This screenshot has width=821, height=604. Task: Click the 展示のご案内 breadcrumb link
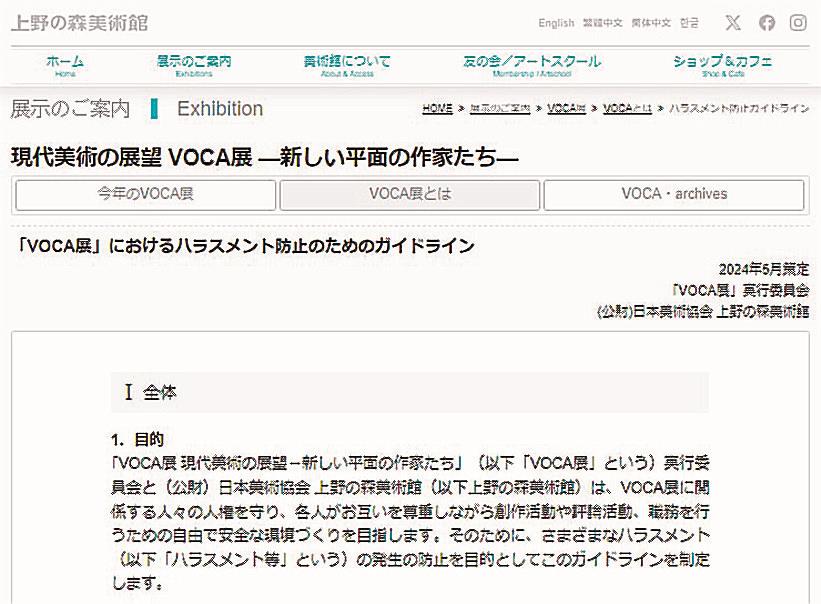[x=500, y=110]
